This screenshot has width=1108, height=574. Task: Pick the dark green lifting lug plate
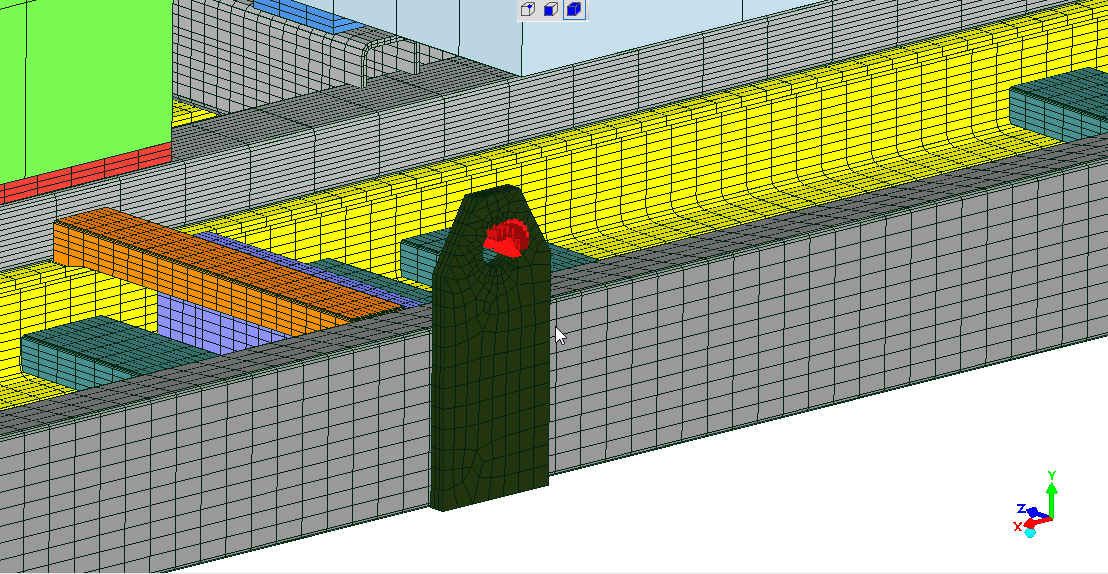tap(490, 368)
